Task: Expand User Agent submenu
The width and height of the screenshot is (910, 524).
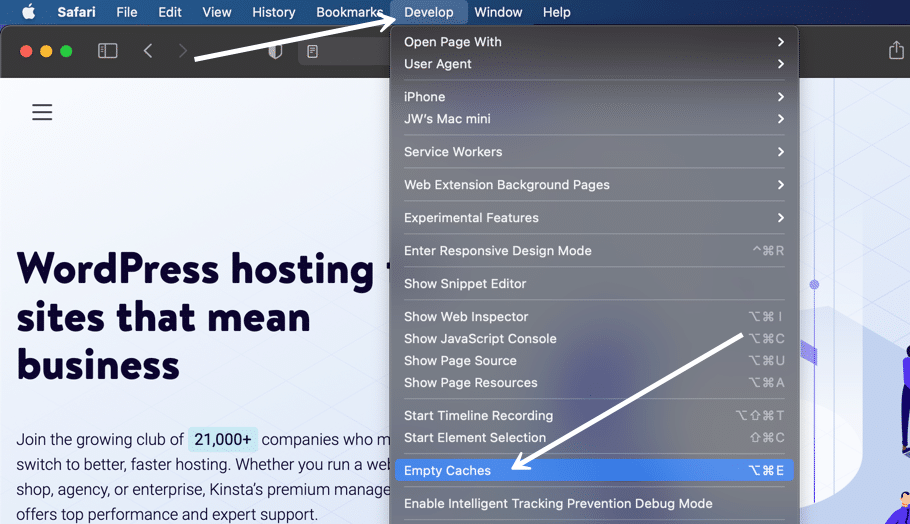Action: point(594,64)
